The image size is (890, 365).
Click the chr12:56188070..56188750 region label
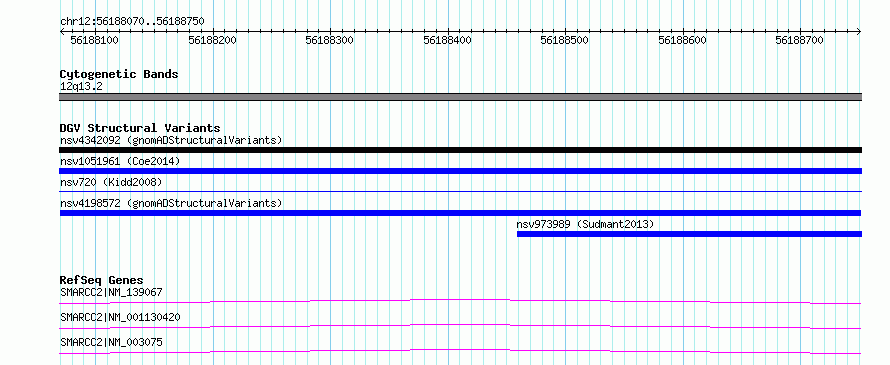pos(132,22)
